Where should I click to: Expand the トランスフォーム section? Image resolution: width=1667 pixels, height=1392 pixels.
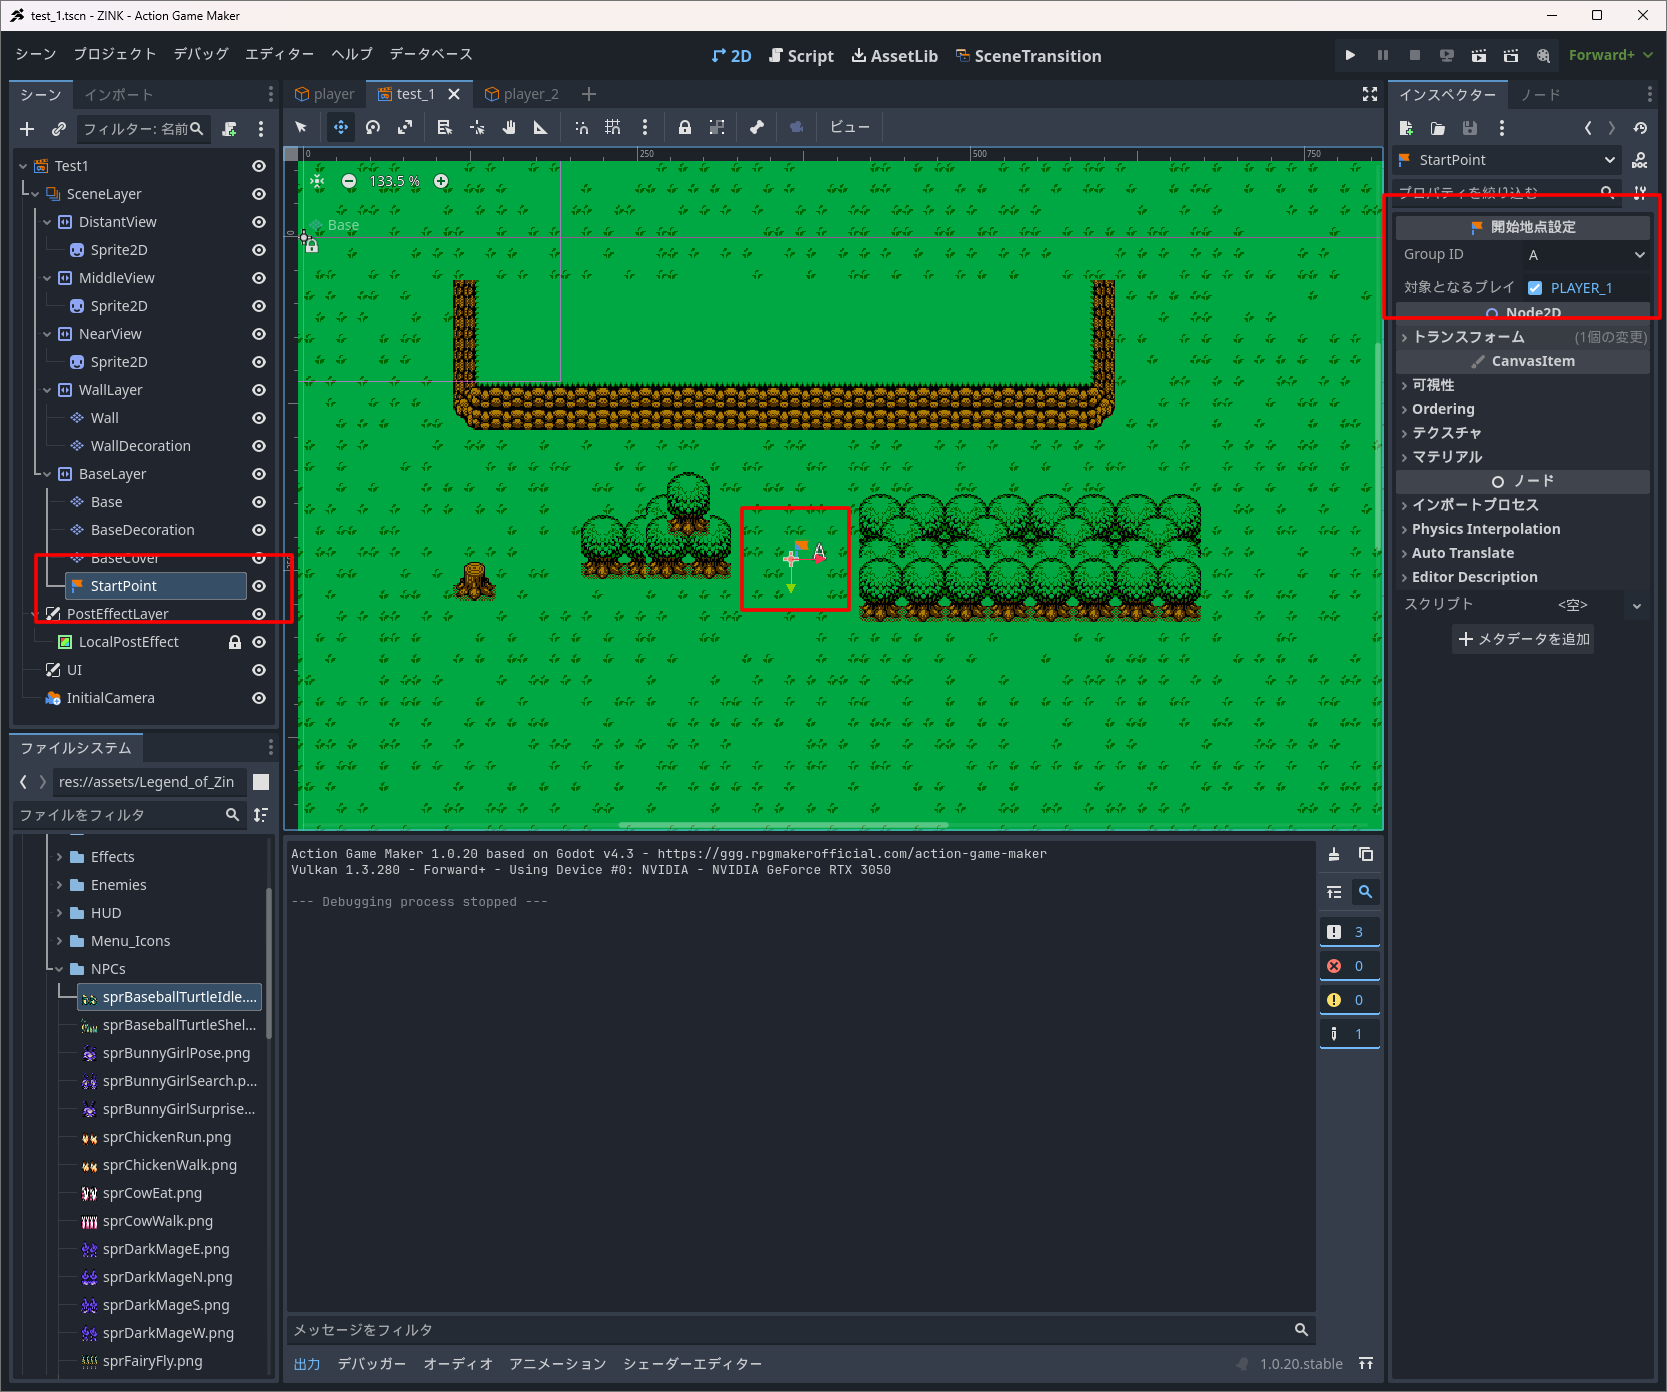1468,337
